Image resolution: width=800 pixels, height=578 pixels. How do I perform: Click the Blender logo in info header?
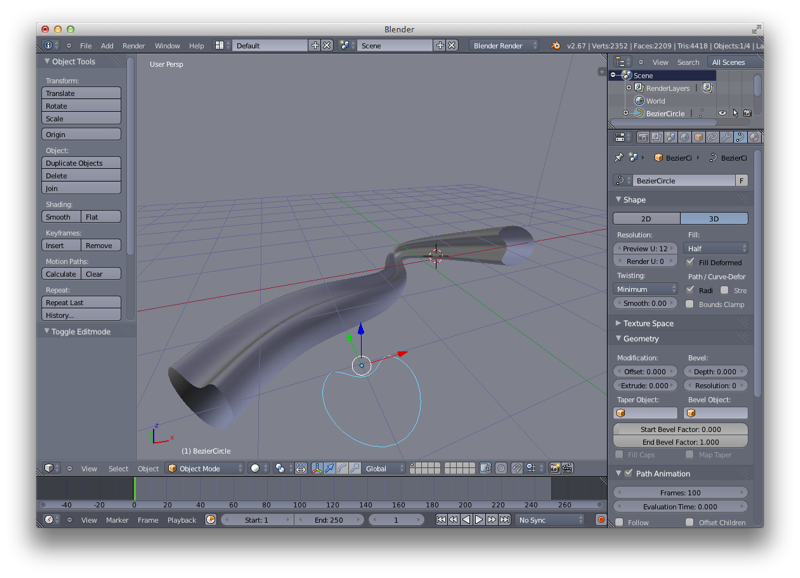tap(556, 46)
